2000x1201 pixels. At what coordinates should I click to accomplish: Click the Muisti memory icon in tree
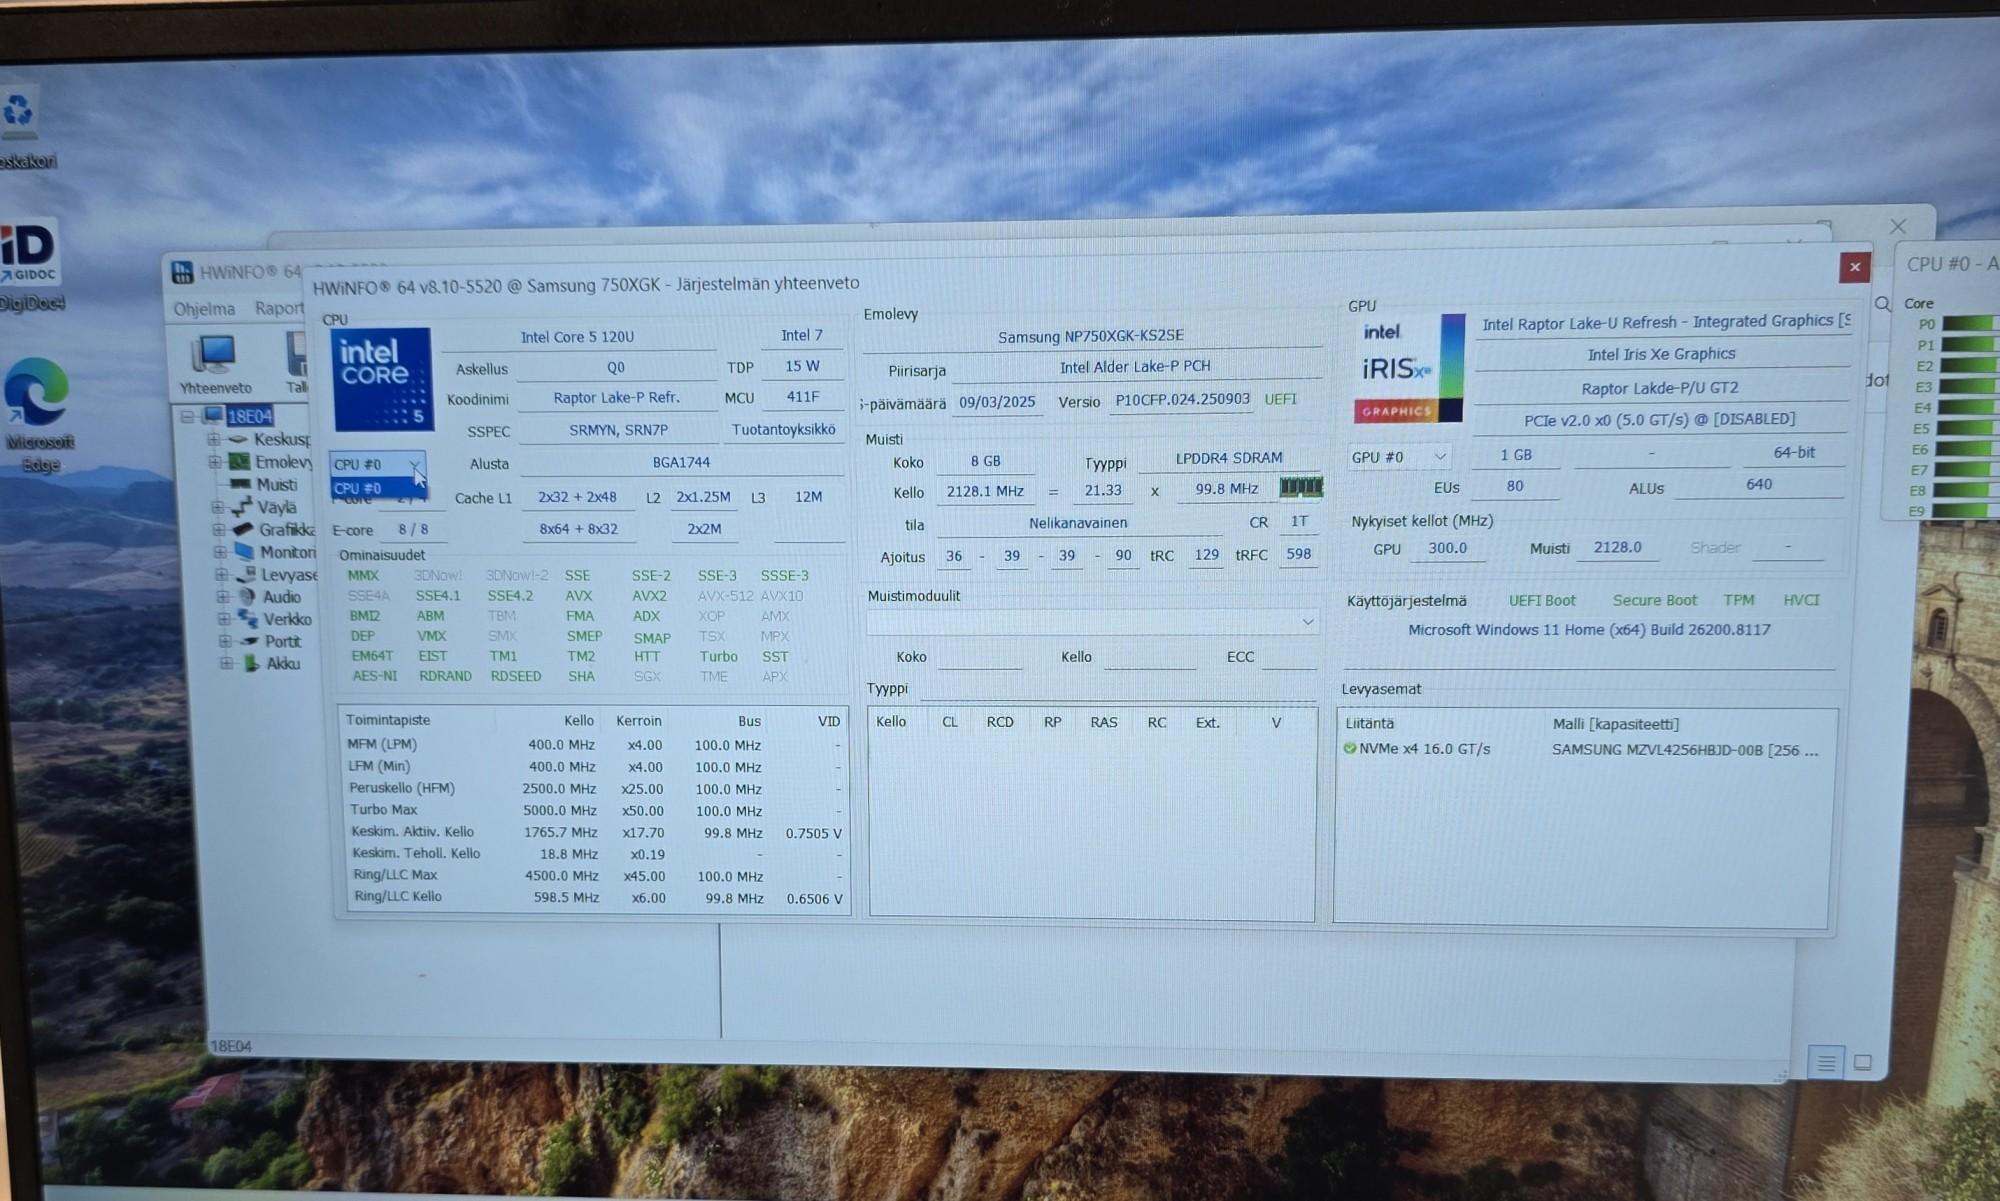240,484
